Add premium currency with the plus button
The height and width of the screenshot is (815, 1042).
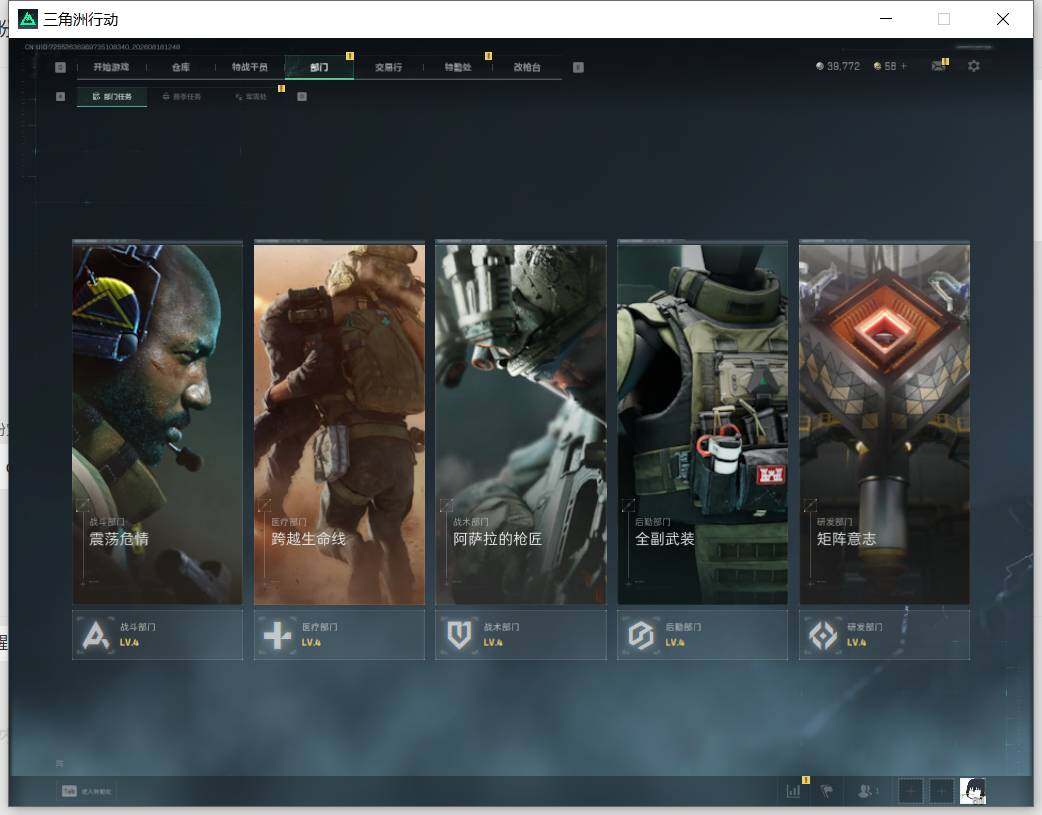(904, 66)
